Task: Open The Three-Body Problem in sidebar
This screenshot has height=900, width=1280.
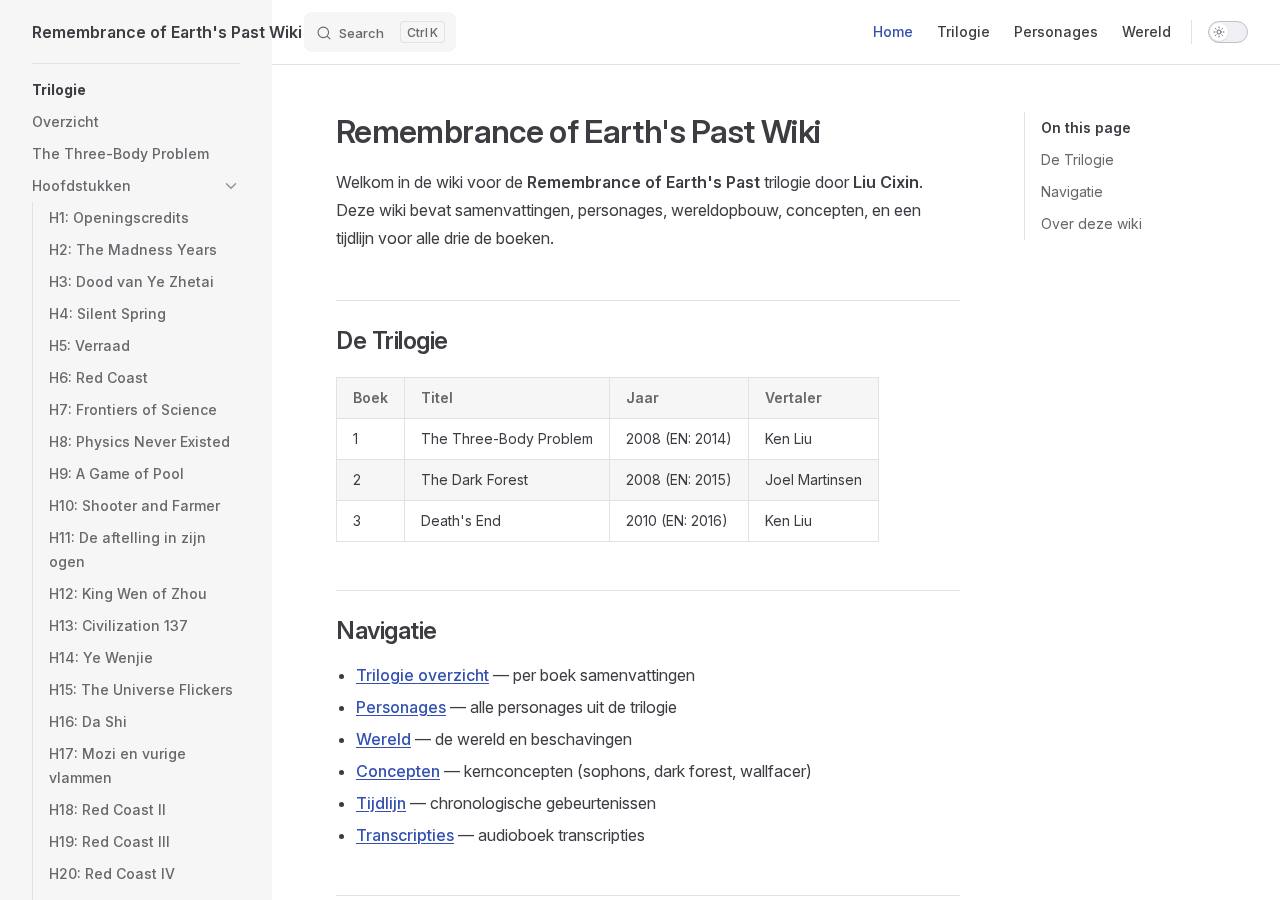Action: coord(120,154)
